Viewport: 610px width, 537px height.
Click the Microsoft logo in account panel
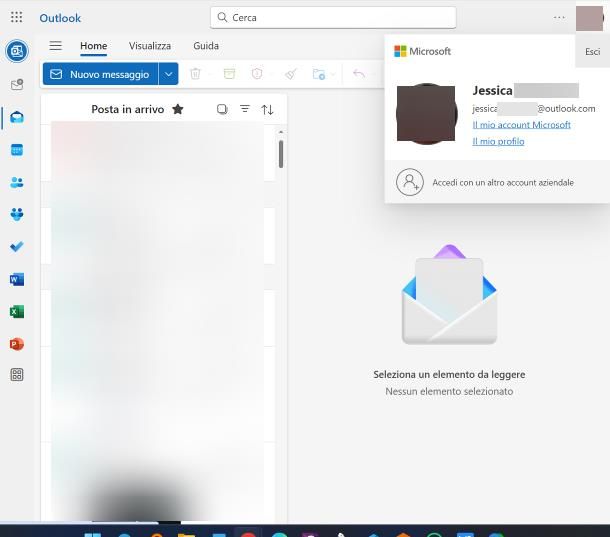(x=422, y=51)
